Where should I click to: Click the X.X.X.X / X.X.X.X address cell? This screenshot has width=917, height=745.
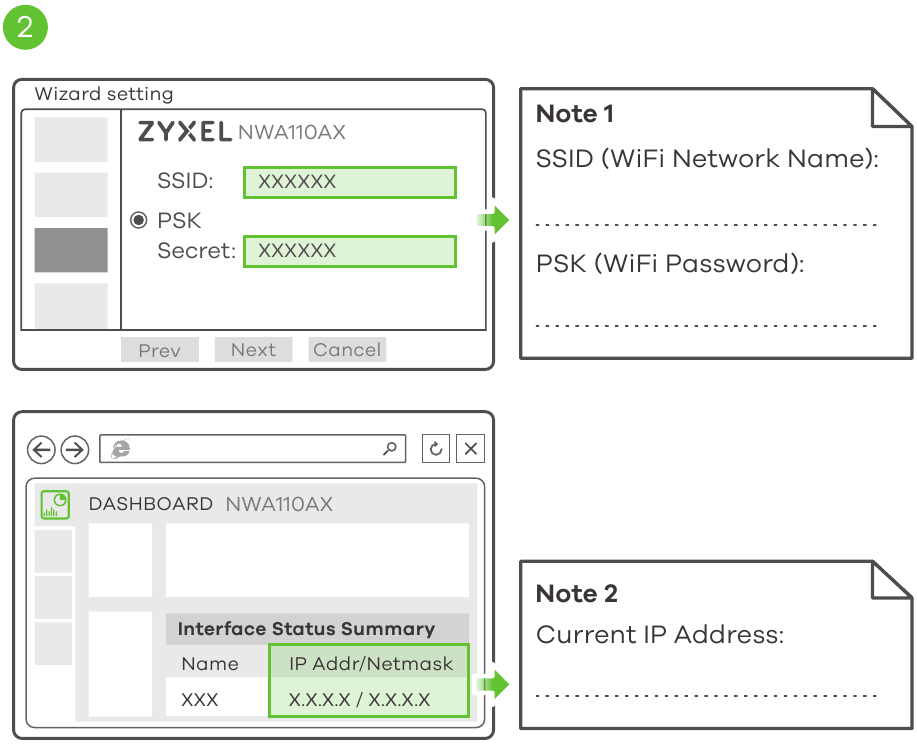click(360, 699)
